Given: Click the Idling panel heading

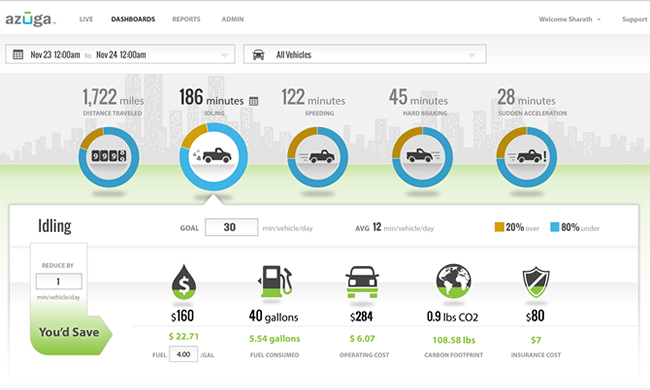Looking at the screenshot, I should click(55, 226).
